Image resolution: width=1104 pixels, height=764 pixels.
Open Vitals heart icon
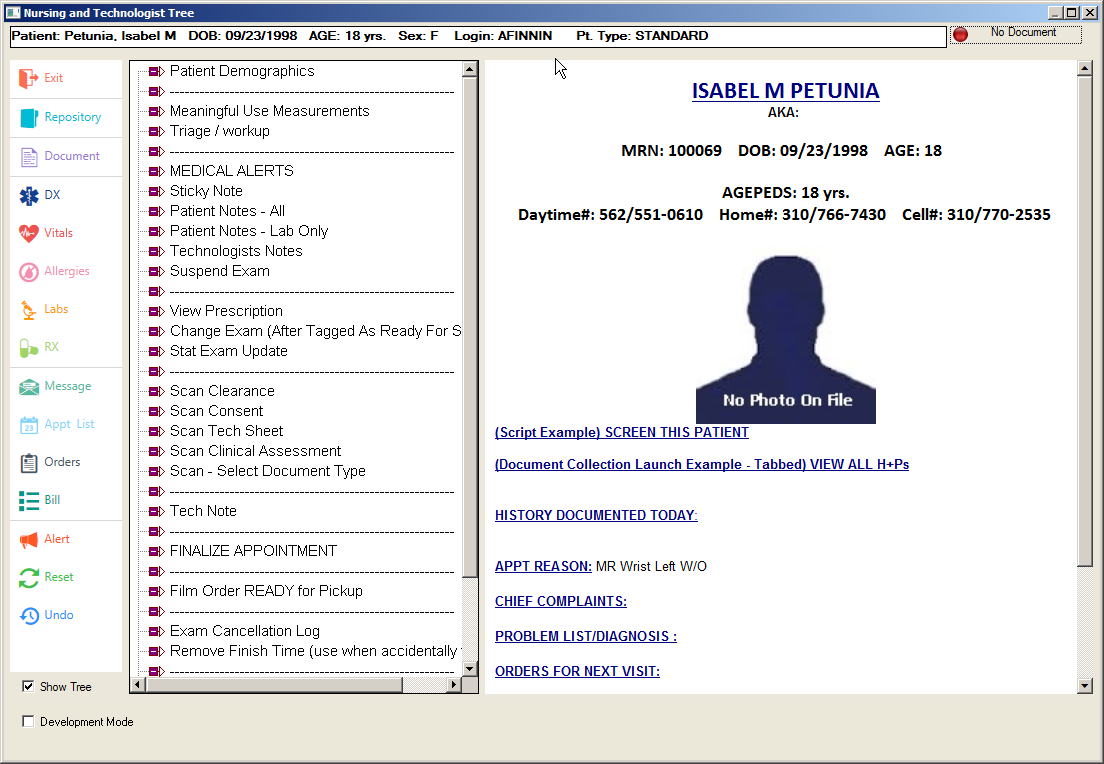click(x=28, y=233)
